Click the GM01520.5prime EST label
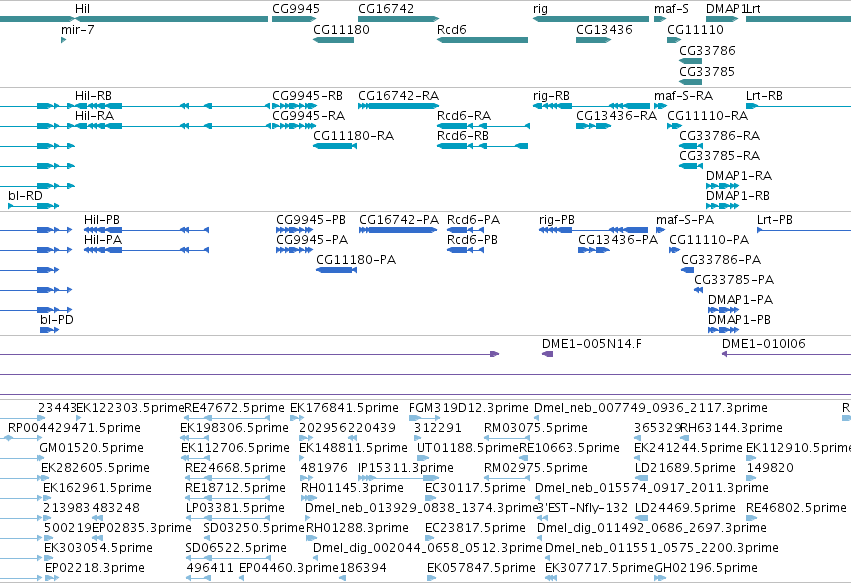This screenshot has height=583, width=851. pyautogui.click(x=92, y=448)
